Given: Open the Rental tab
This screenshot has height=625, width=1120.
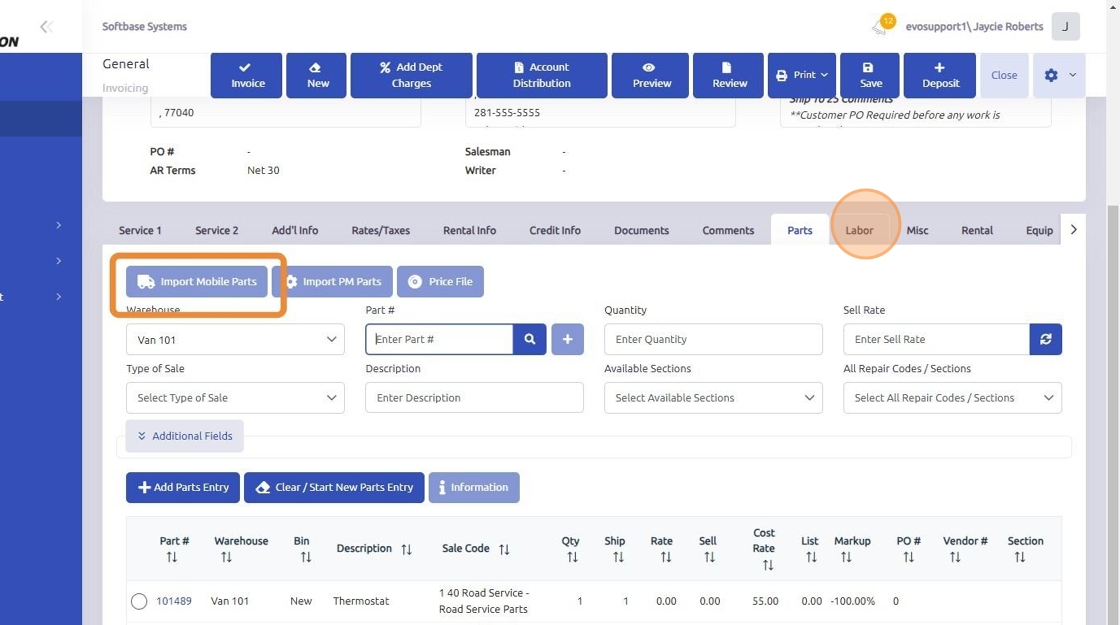Looking at the screenshot, I should click(976, 230).
